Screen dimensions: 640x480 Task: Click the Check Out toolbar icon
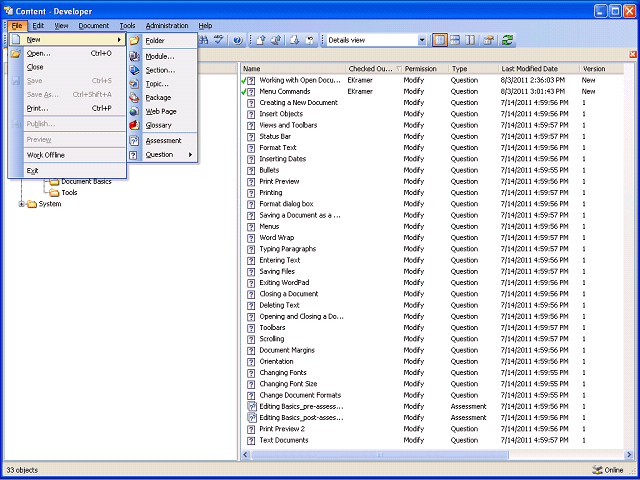pos(295,40)
